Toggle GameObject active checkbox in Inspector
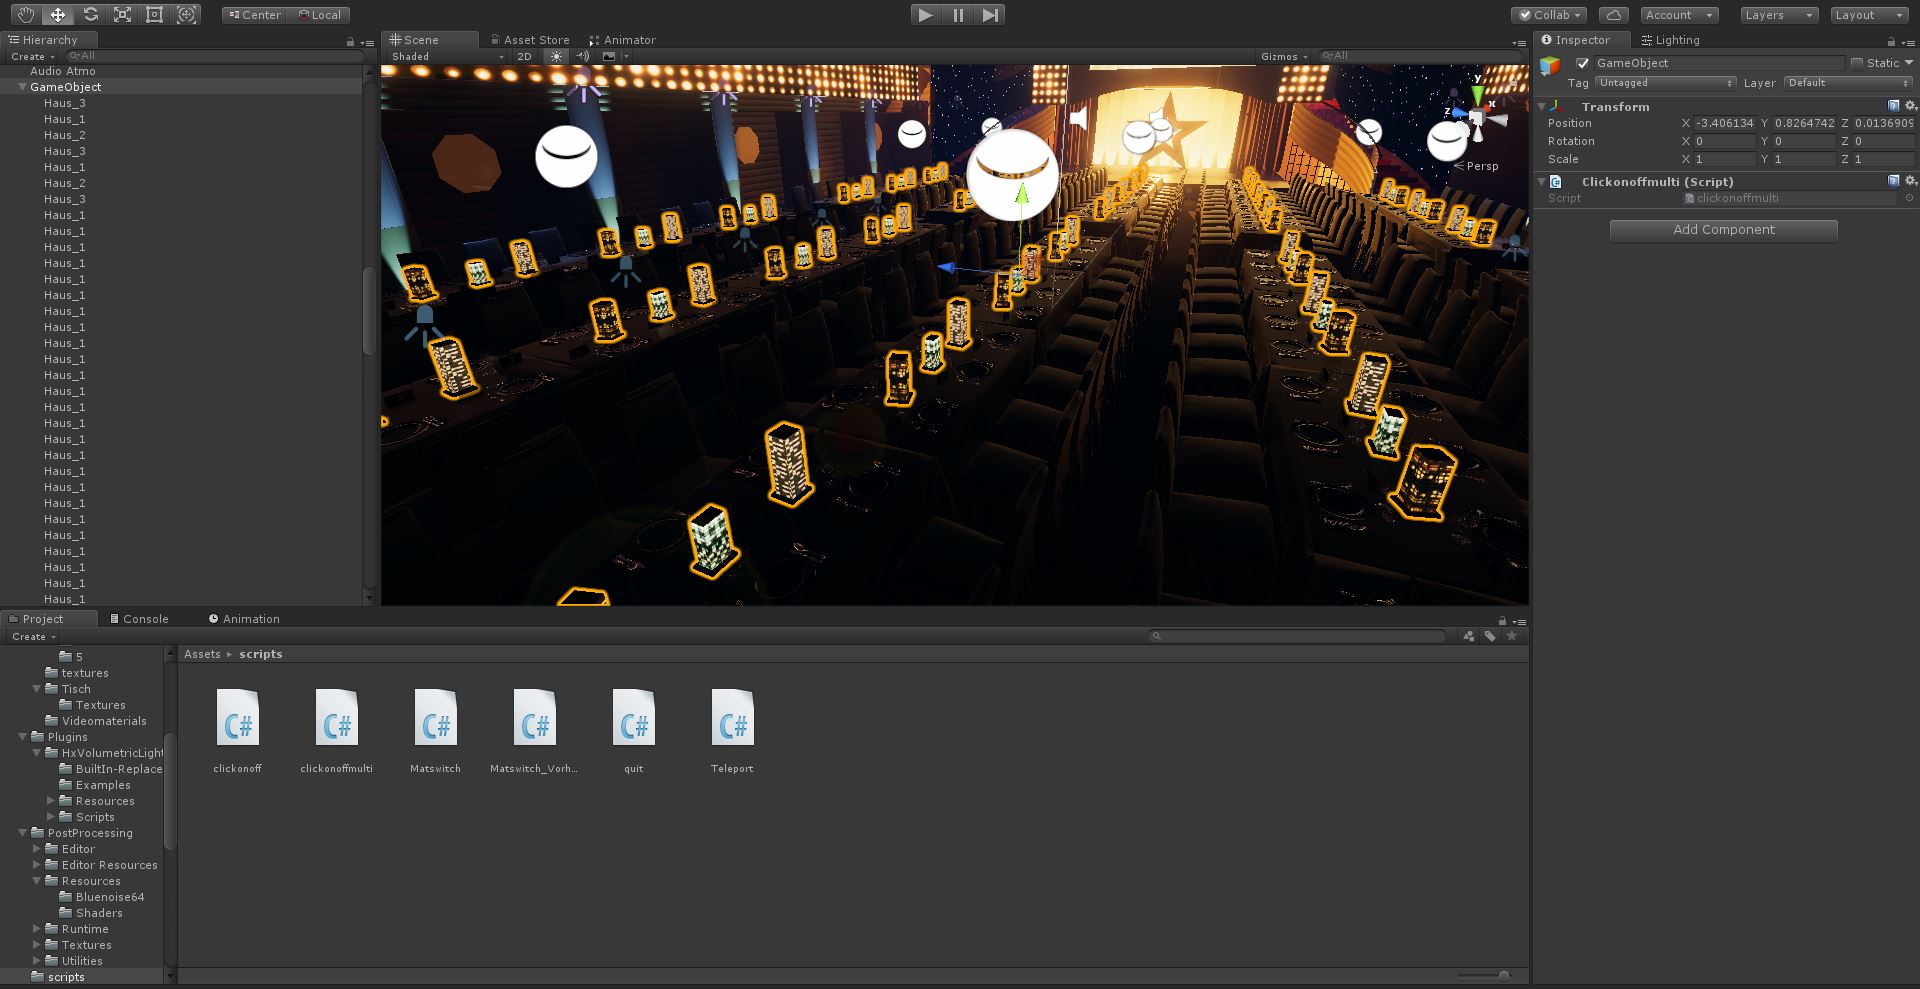 [1582, 63]
